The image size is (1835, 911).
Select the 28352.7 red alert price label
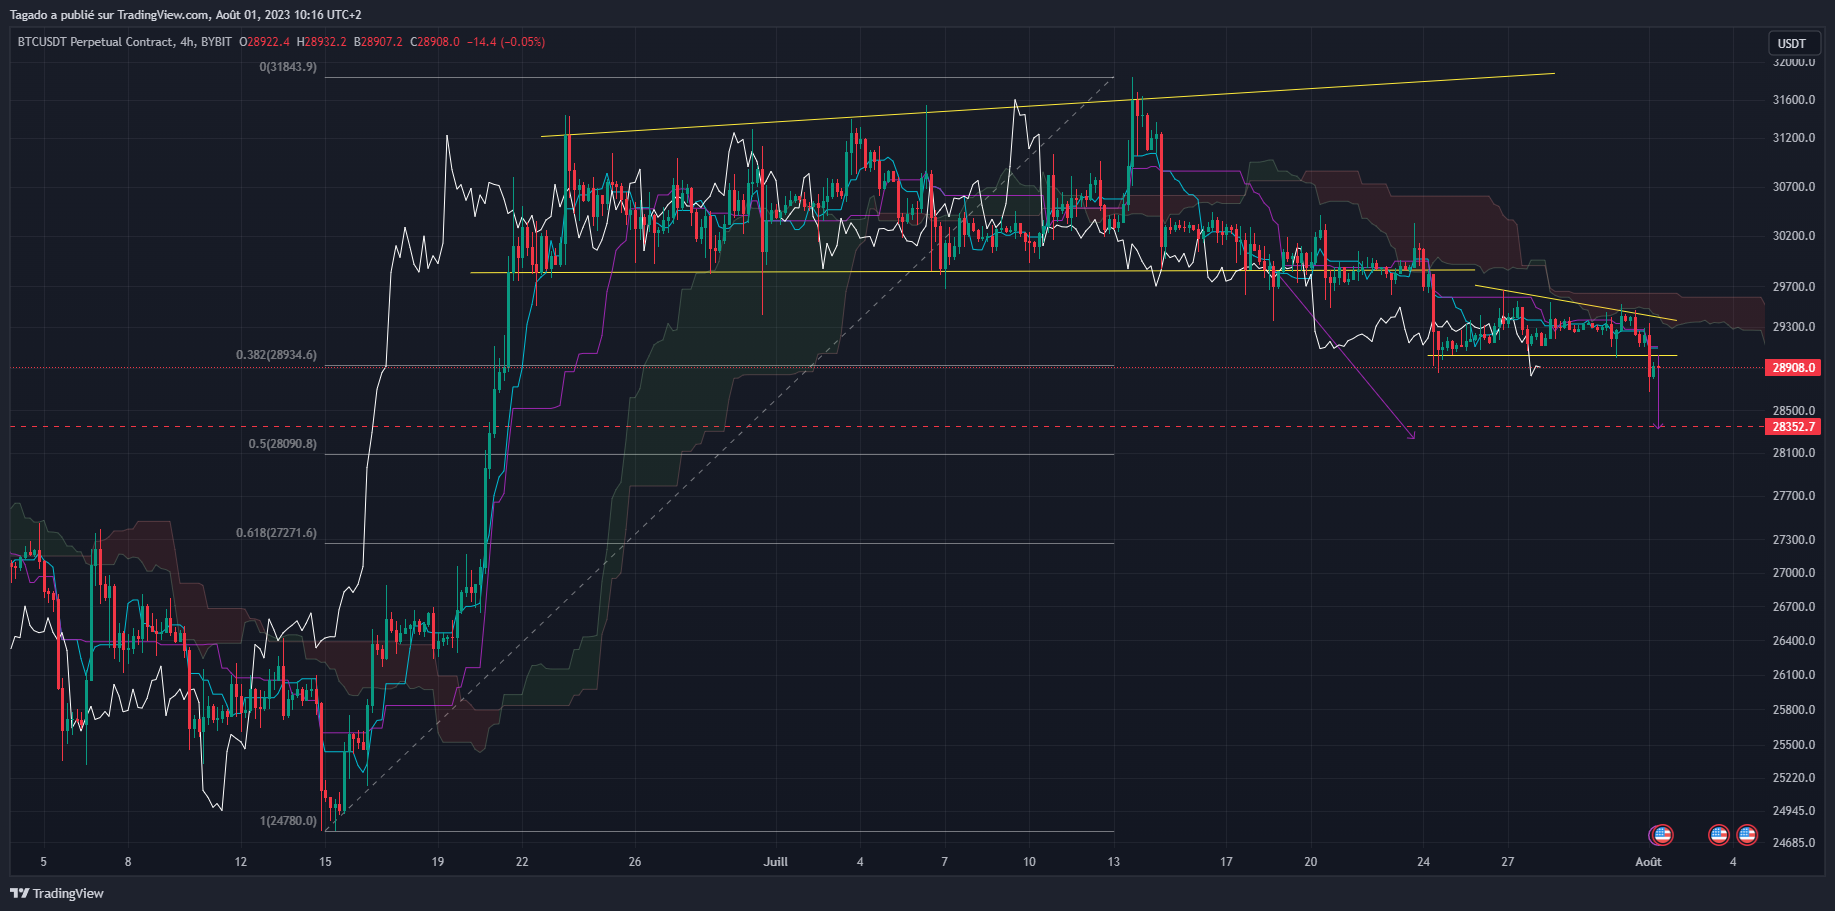[1795, 426]
